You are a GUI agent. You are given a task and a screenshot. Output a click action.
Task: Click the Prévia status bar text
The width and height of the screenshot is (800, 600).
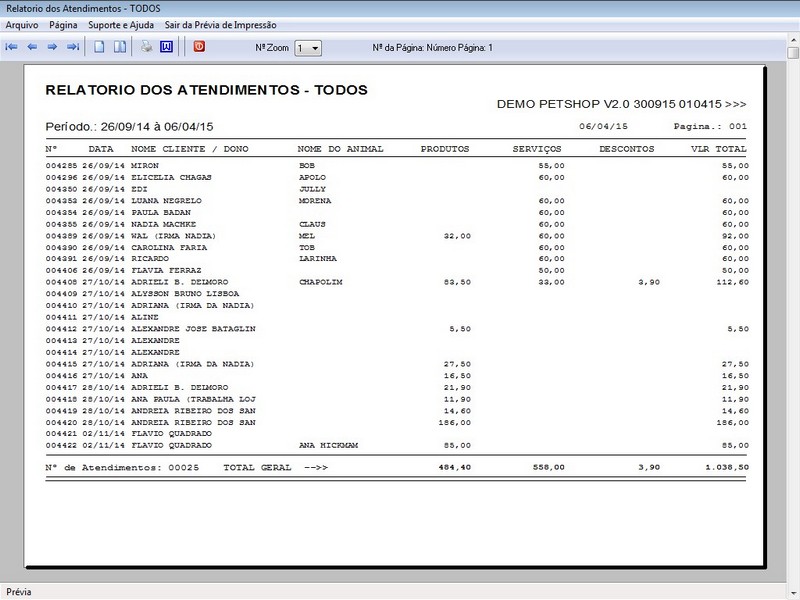pos(19,592)
